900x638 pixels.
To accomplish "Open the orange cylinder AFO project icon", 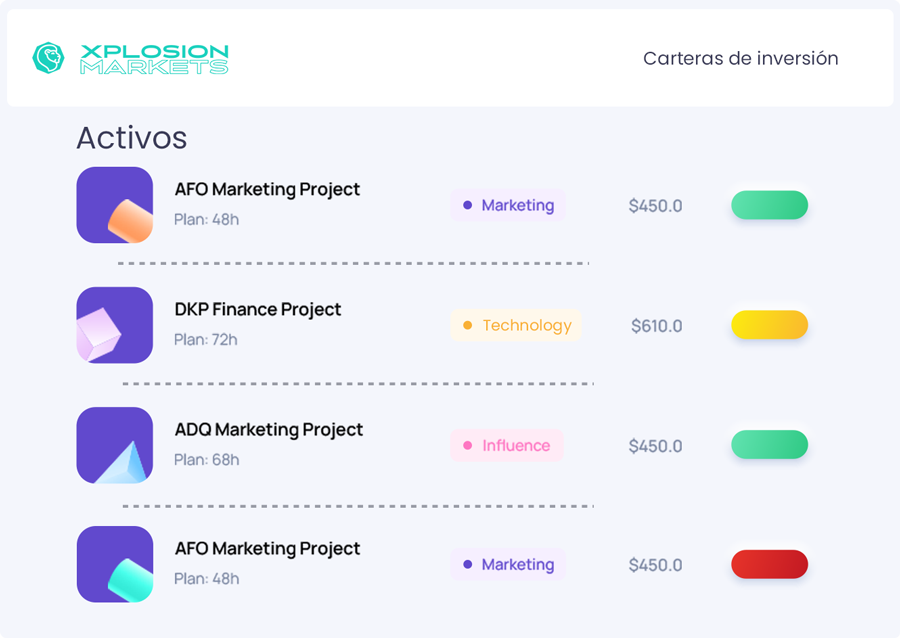I will click(x=115, y=205).
